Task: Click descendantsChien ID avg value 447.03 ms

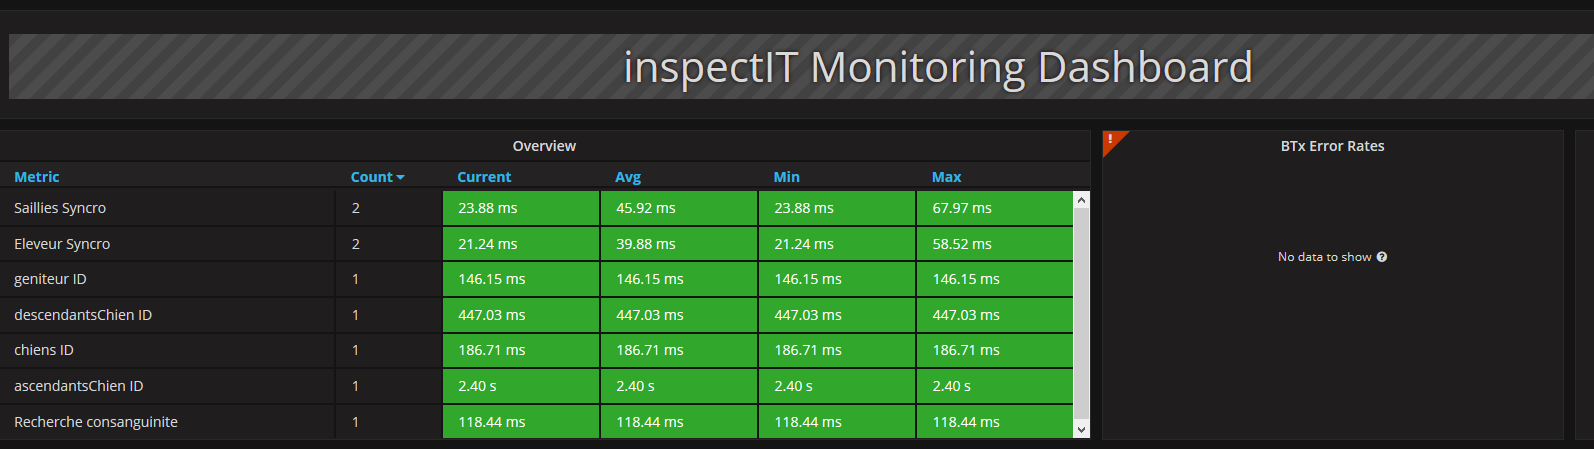Action: coord(679,315)
